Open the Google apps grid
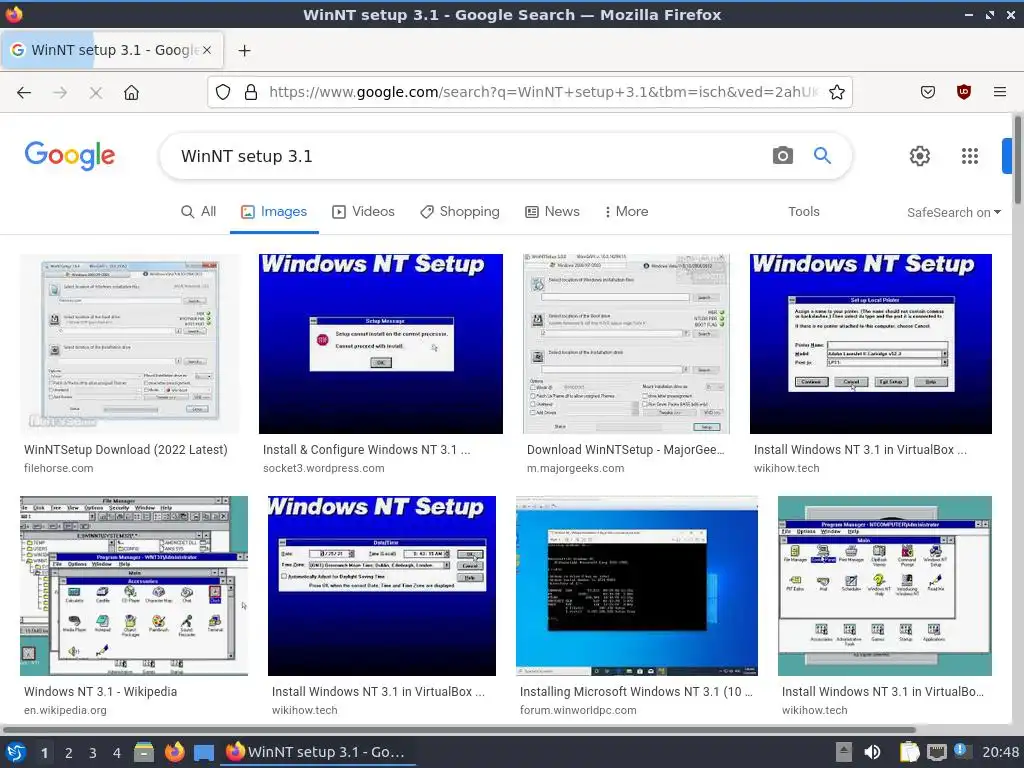The width and height of the screenshot is (1024, 768). [x=970, y=156]
